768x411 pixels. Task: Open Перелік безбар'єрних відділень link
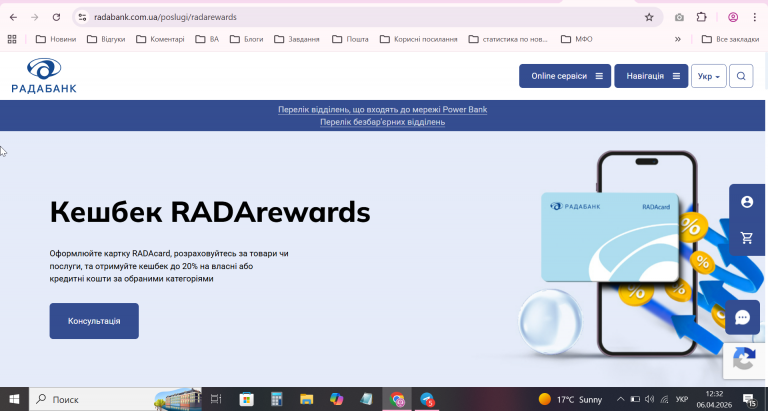tap(383, 122)
